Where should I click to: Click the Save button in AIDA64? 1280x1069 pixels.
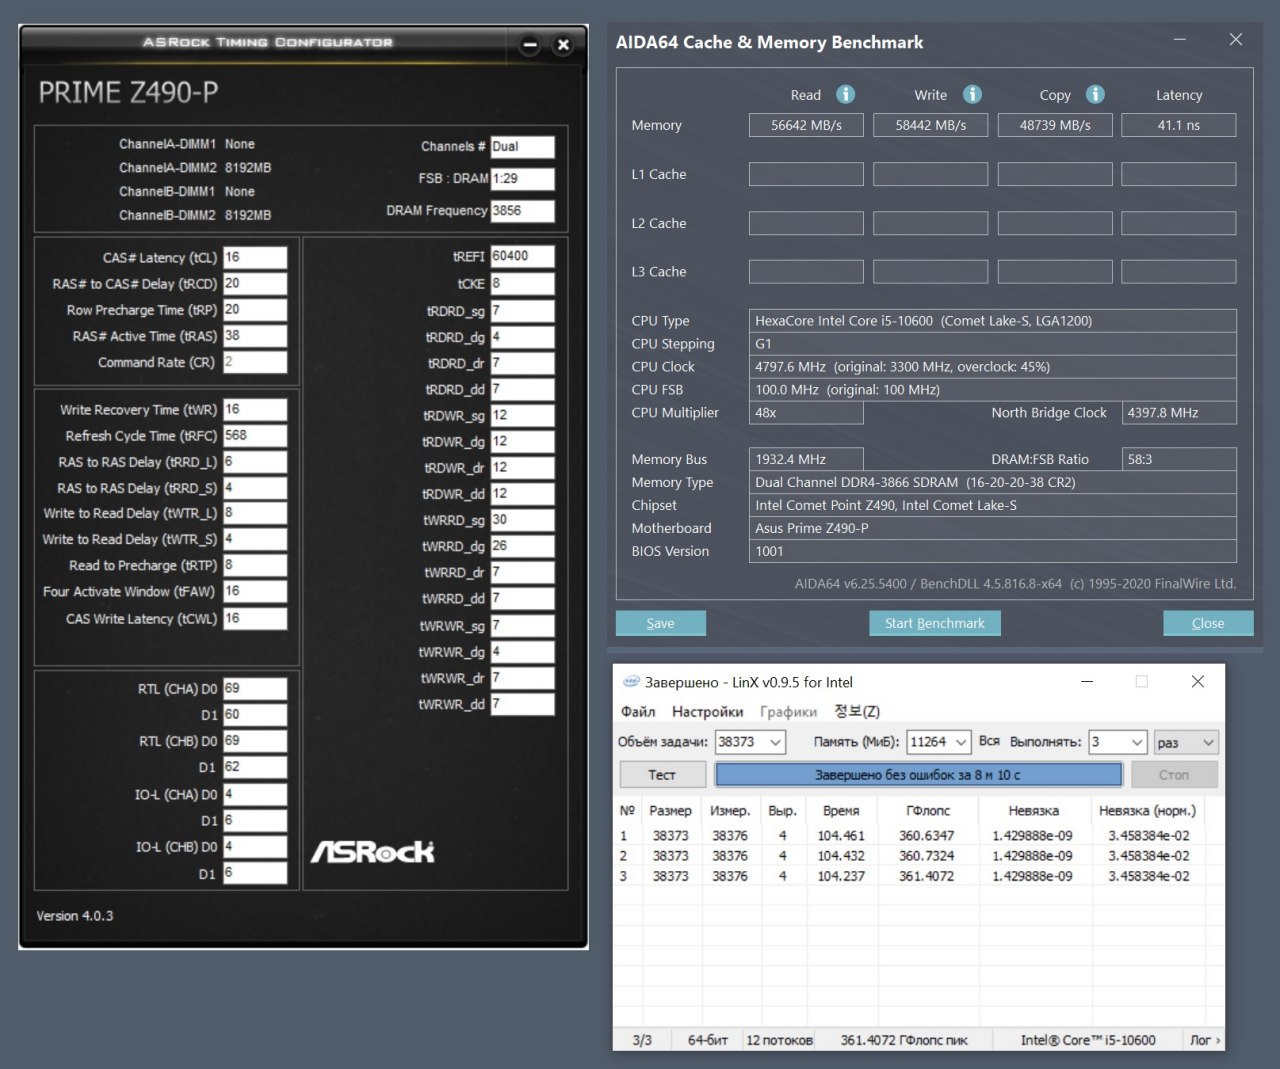point(661,623)
